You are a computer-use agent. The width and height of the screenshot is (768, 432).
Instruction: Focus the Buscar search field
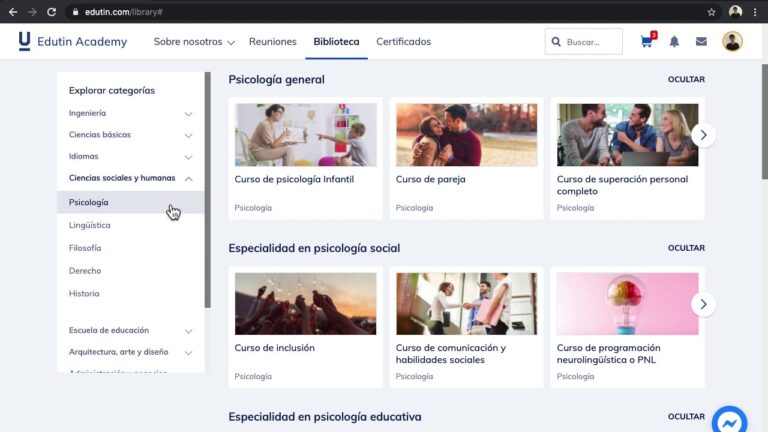(x=583, y=42)
